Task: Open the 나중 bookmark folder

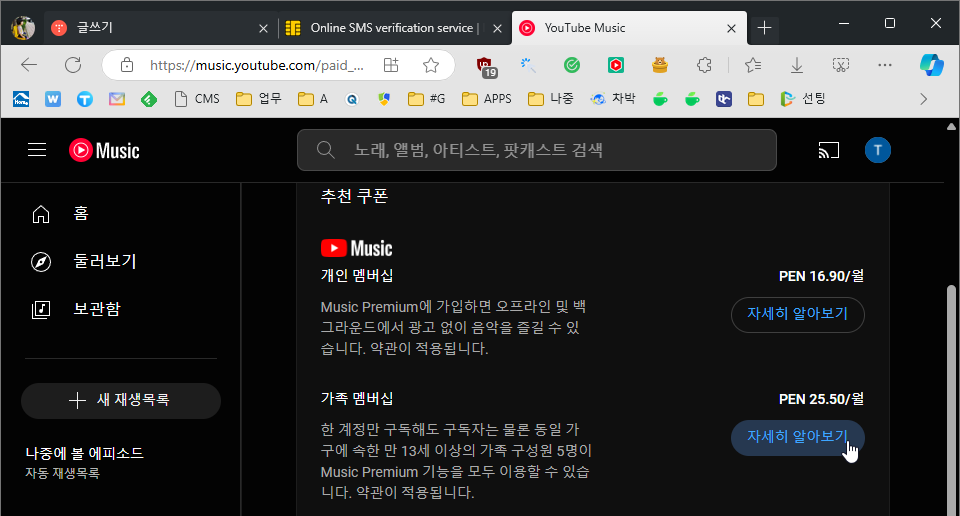Action: click(550, 99)
